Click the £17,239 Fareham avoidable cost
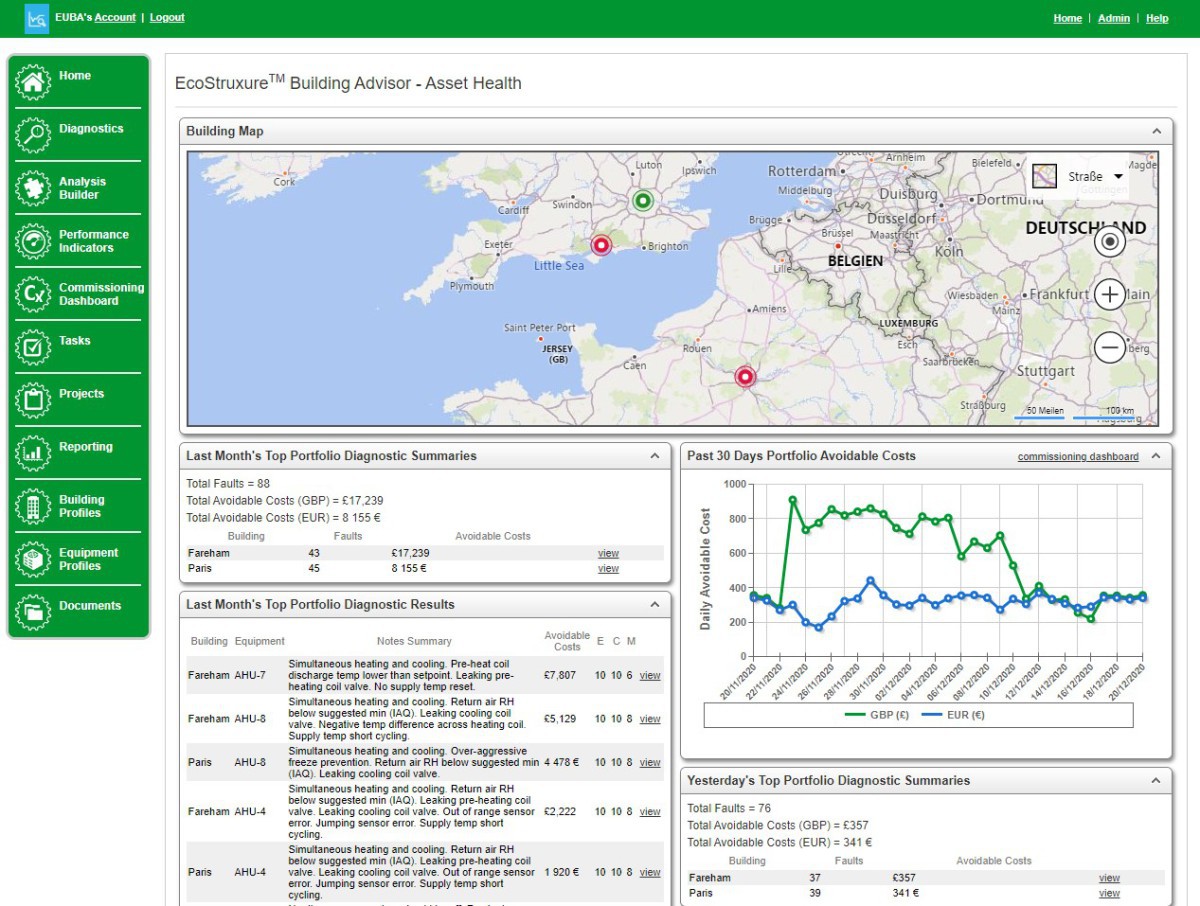This screenshot has width=1200, height=906. click(x=410, y=553)
